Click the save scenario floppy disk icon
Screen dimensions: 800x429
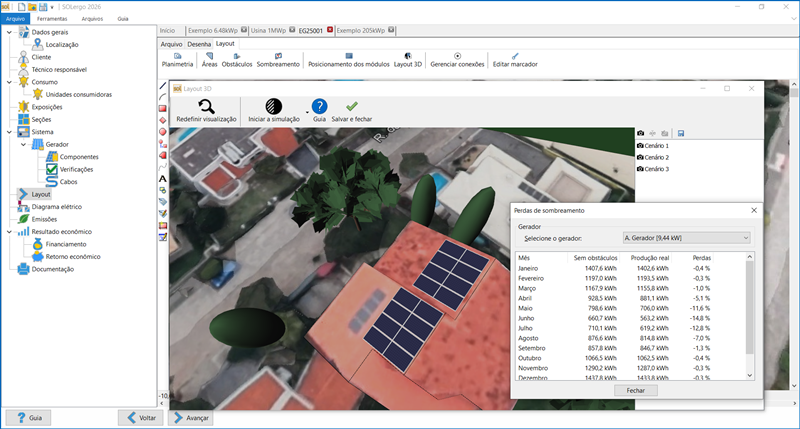pos(680,133)
